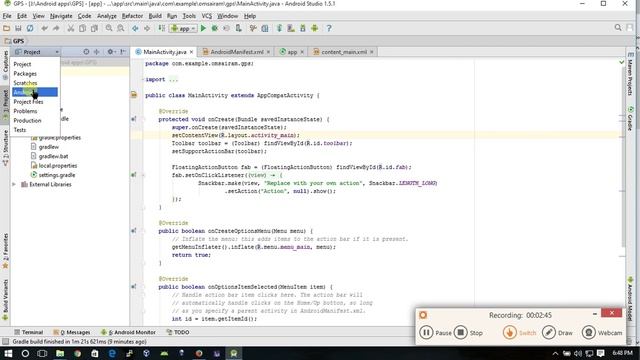Open the Build menu

coord(155,16)
